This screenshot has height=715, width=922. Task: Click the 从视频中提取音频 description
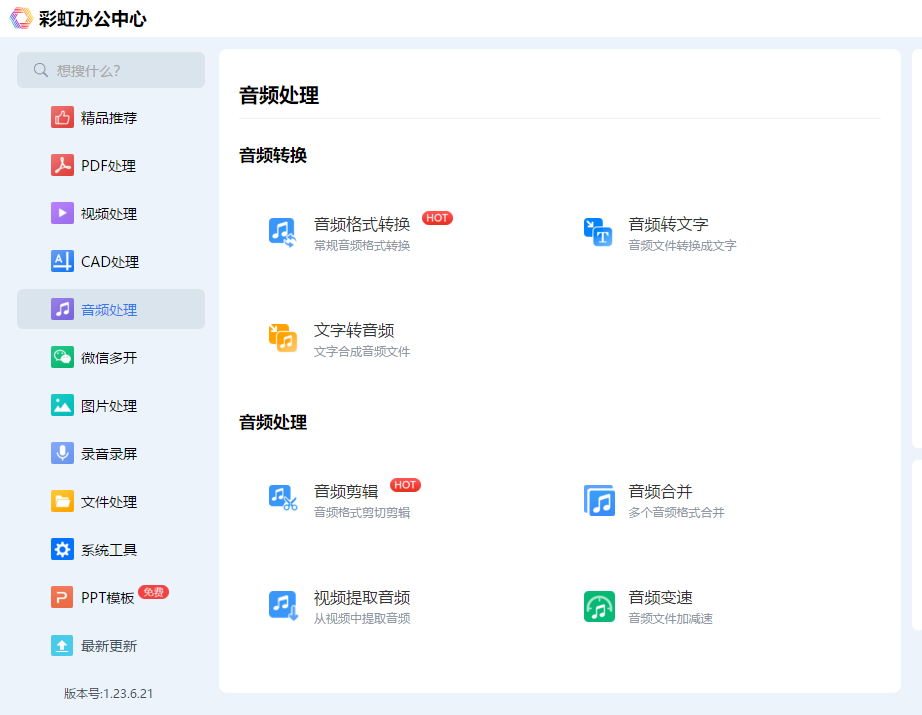362,619
